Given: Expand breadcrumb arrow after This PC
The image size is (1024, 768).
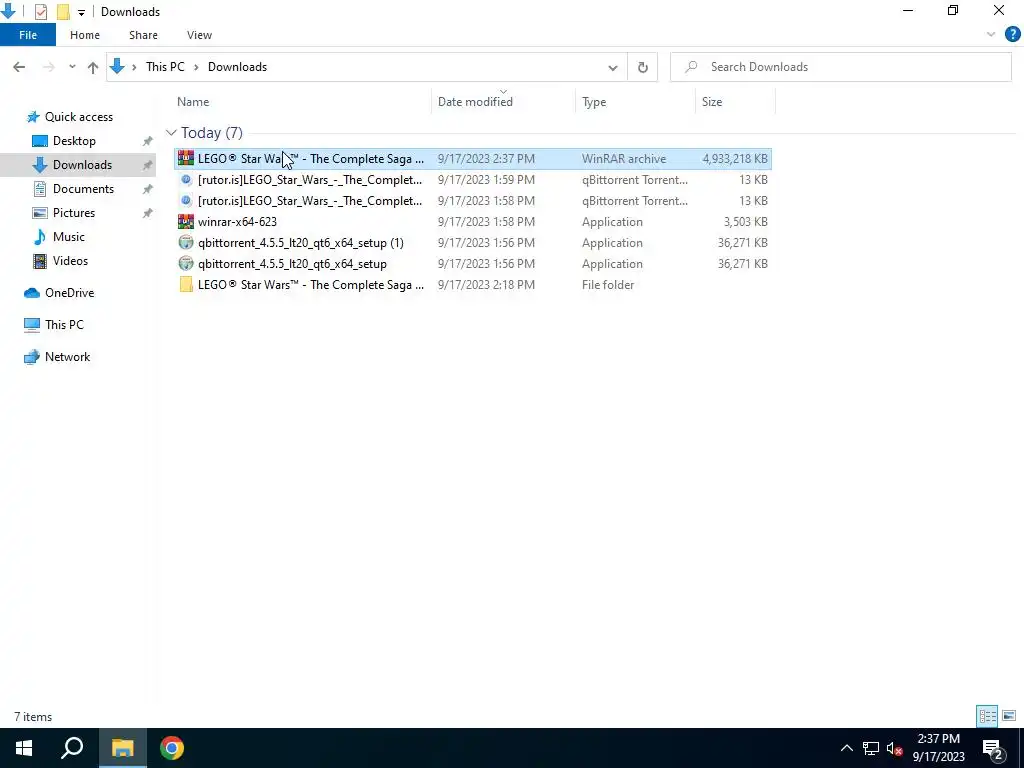Looking at the screenshot, I should [x=196, y=67].
